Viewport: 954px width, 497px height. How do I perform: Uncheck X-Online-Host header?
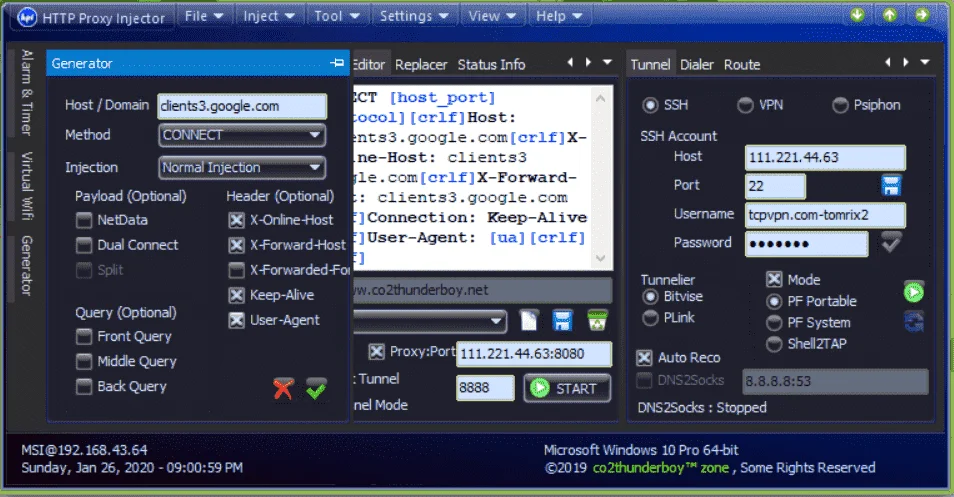[236, 220]
